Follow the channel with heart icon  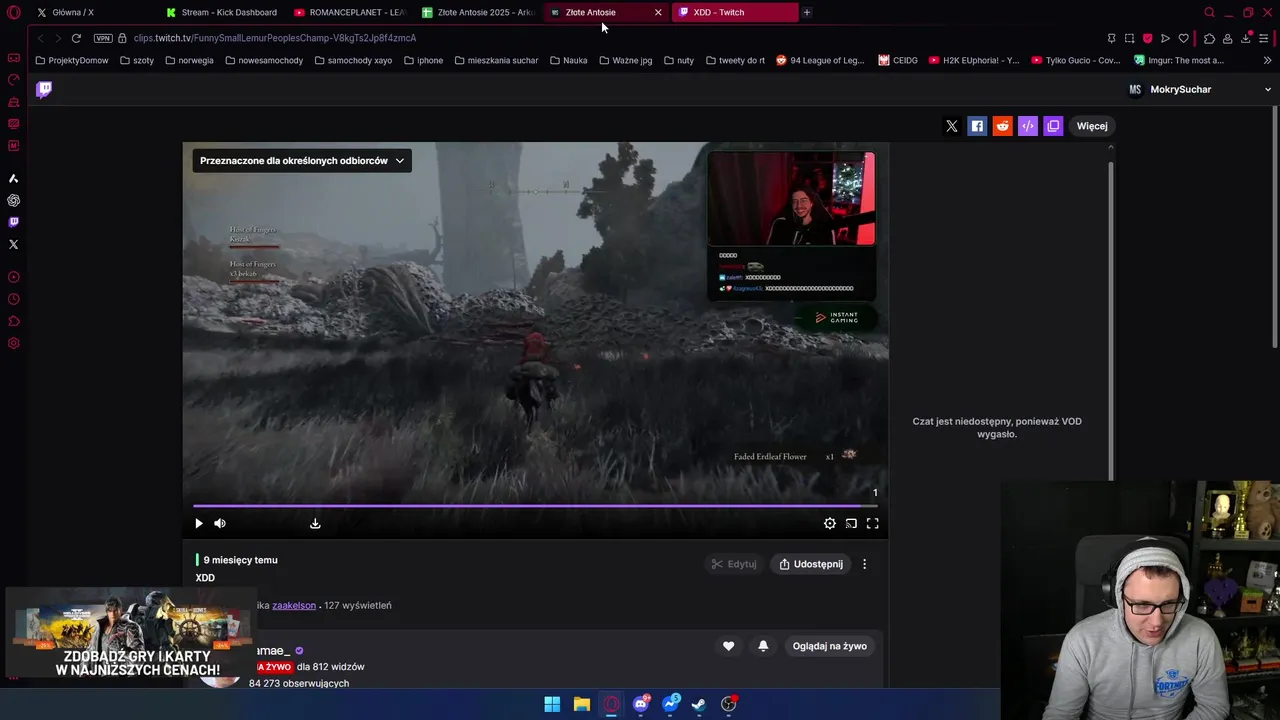point(728,646)
